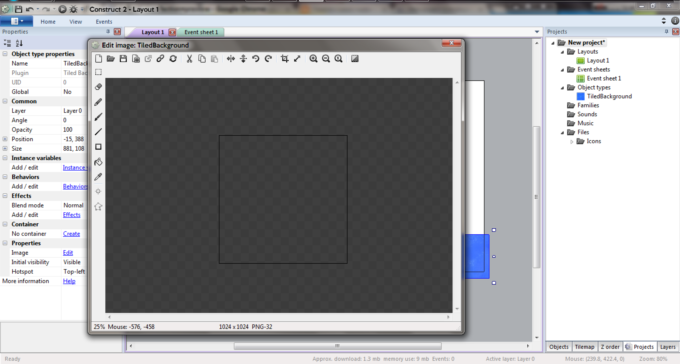680x364 pixels.
Task: Collapse the Common properties section
Action: coord(5,101)
